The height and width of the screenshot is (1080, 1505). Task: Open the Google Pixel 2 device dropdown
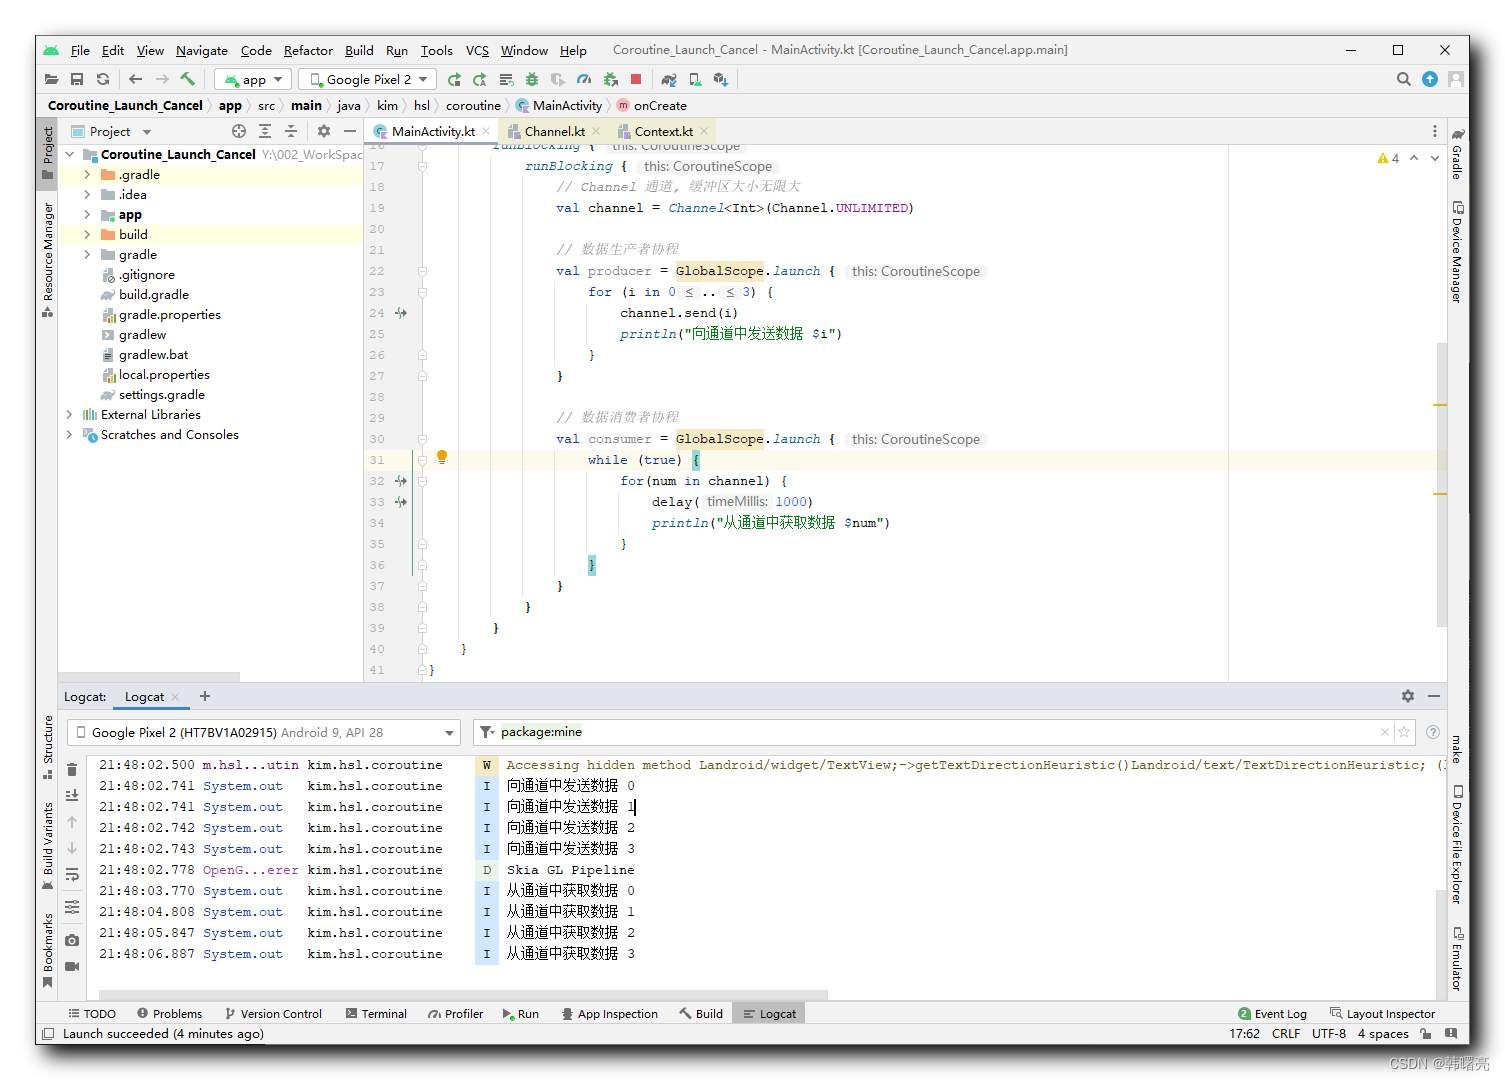368,79
